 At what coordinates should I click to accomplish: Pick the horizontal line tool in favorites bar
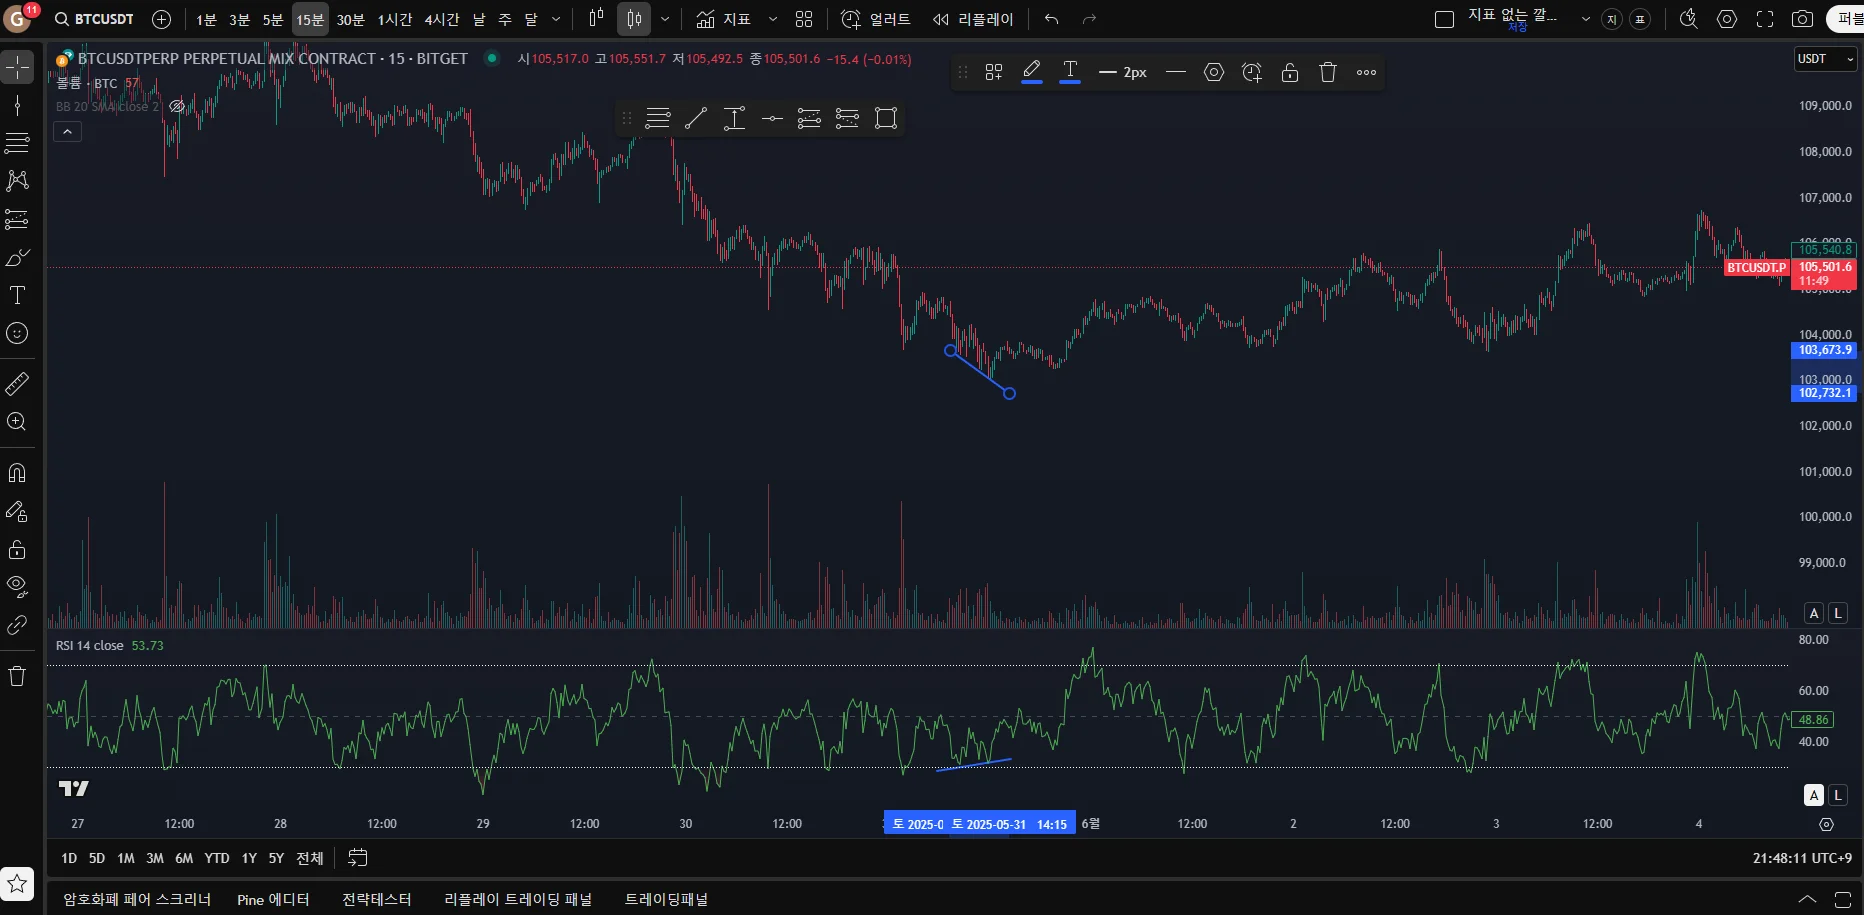[x=772, y=119]
